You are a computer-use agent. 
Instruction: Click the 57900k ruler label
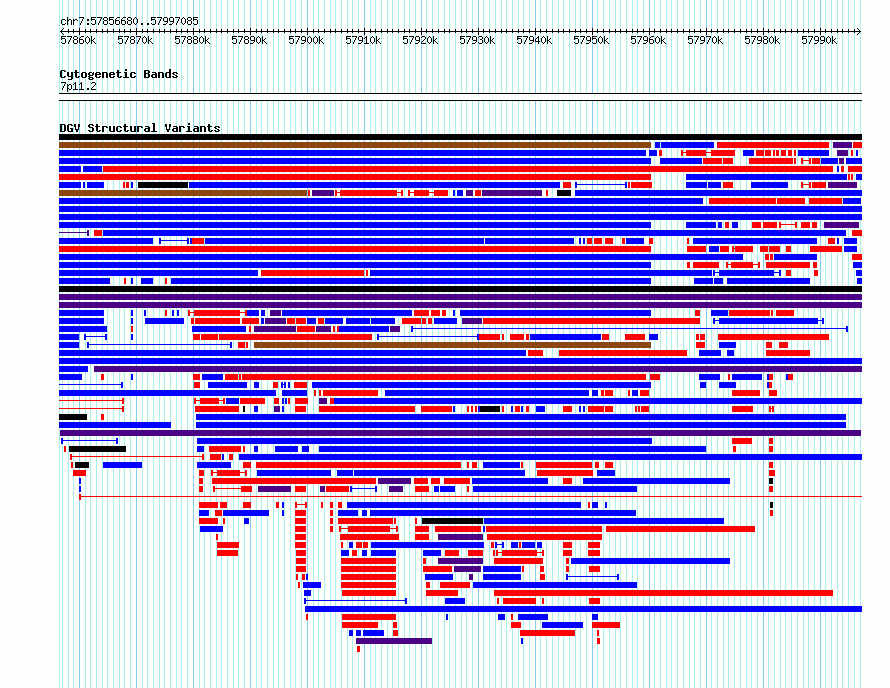pos(307,41)
